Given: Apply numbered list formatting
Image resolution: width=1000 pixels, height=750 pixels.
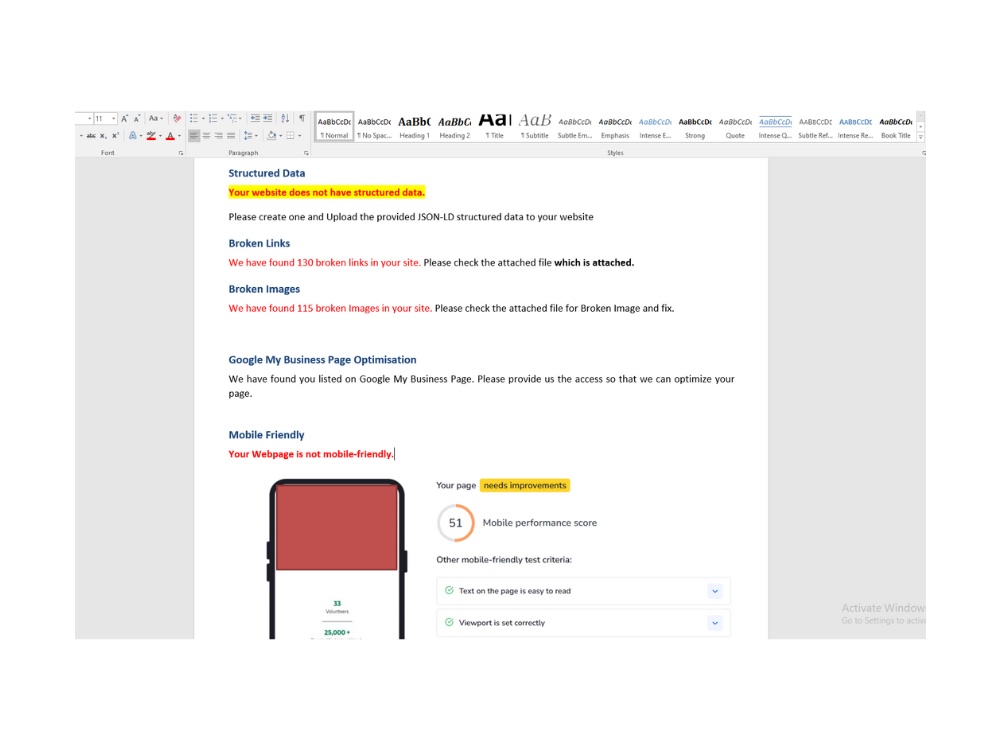Looking at the screenshot, I should (x=213, y=119).
